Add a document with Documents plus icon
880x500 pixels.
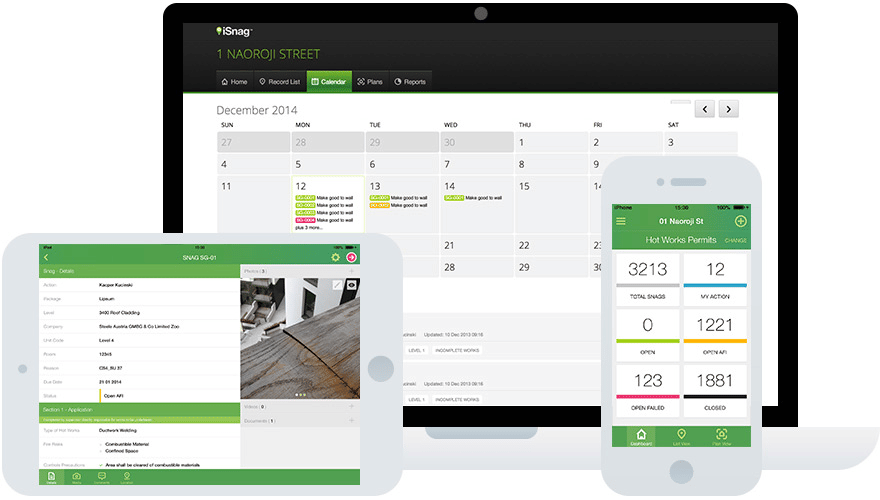pos(351,420)
